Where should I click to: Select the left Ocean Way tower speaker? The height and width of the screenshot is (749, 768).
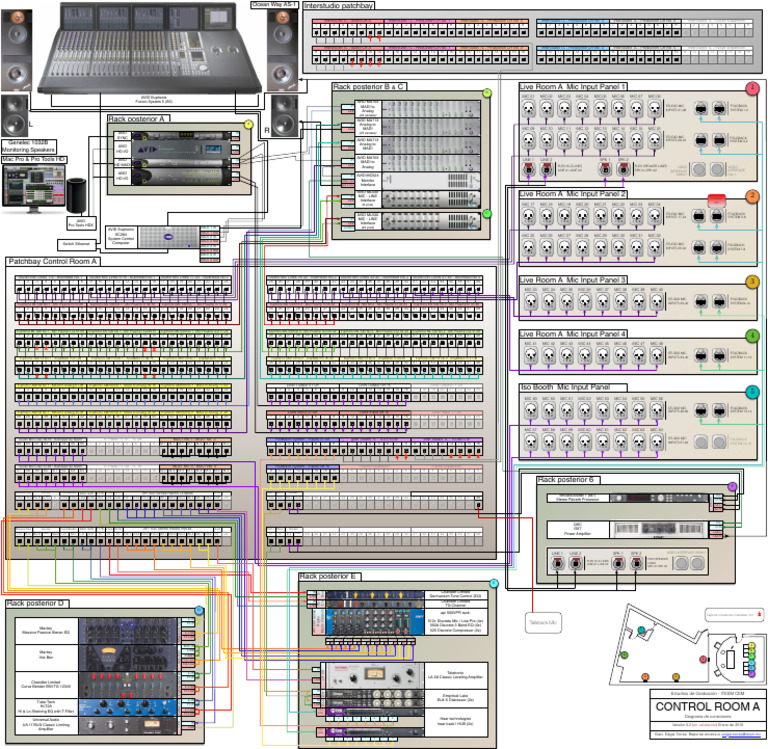17,50
